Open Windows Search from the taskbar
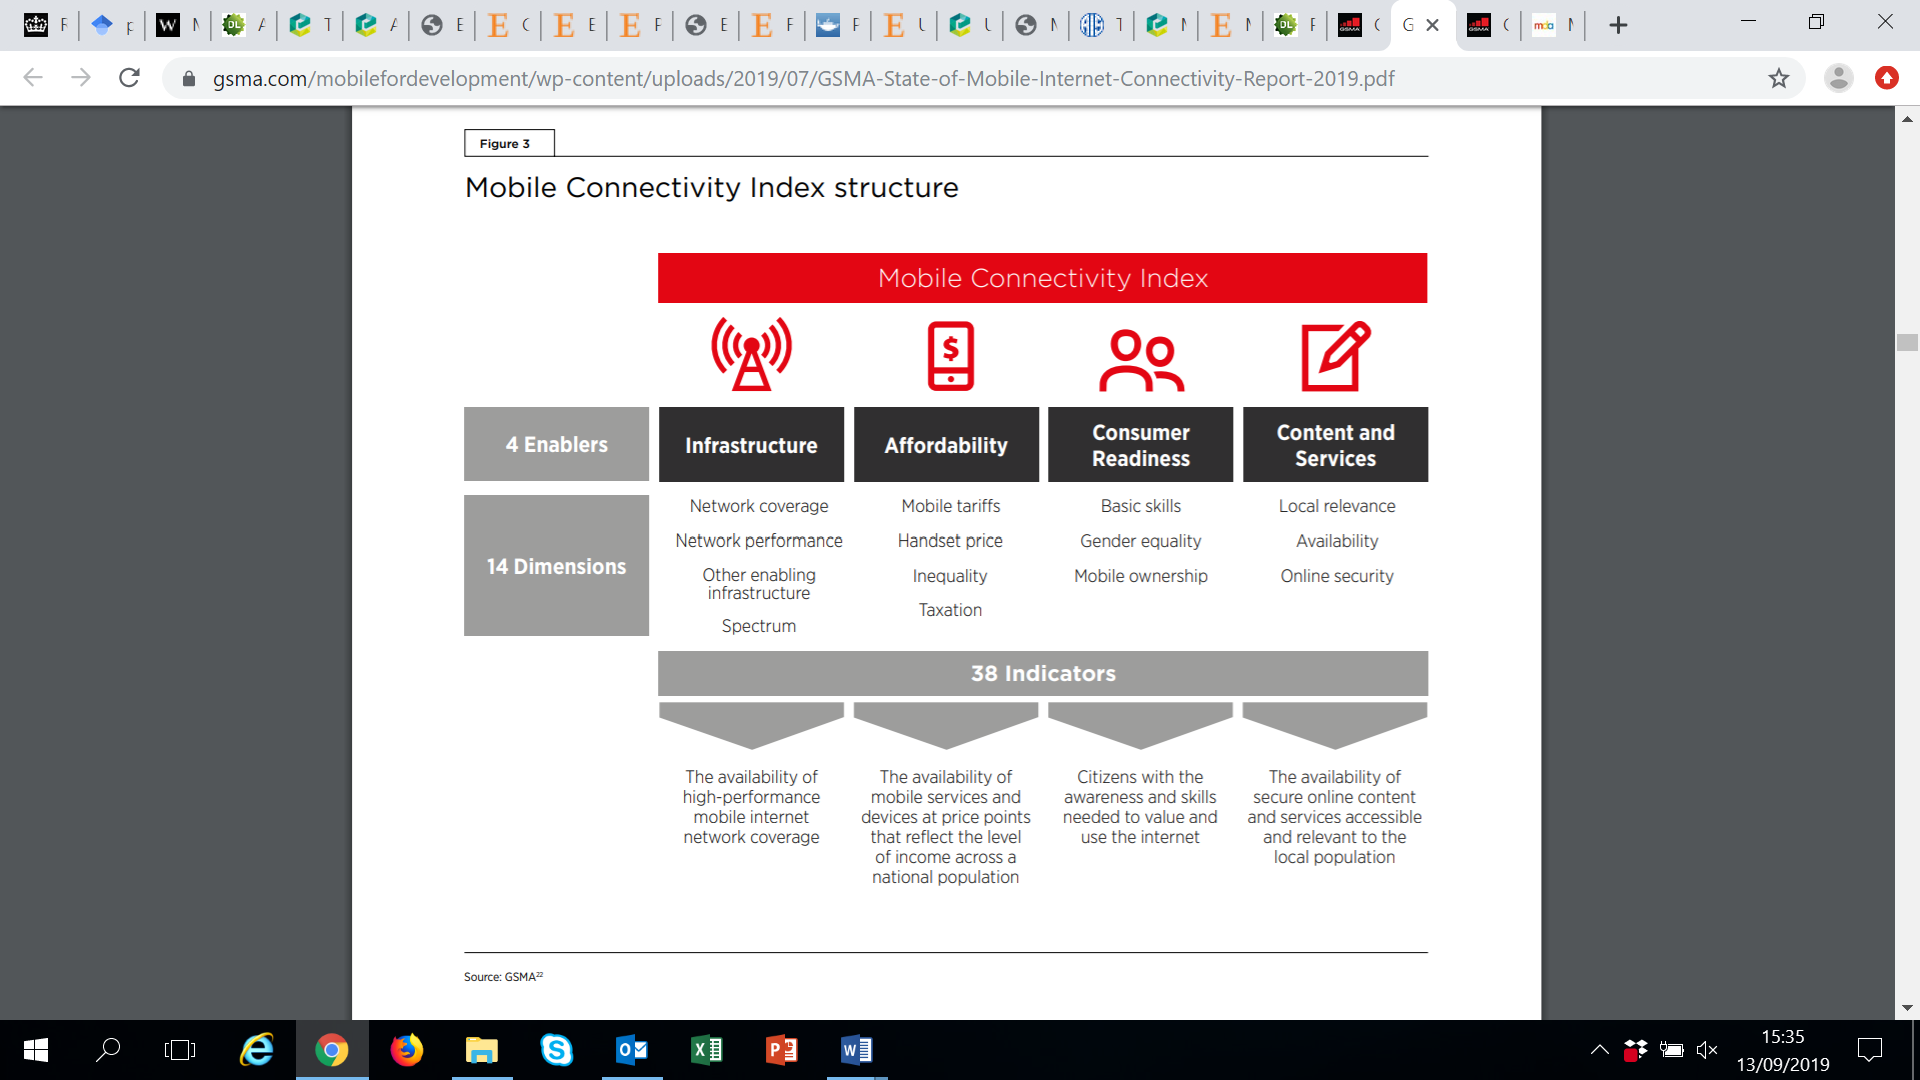 109,1050
